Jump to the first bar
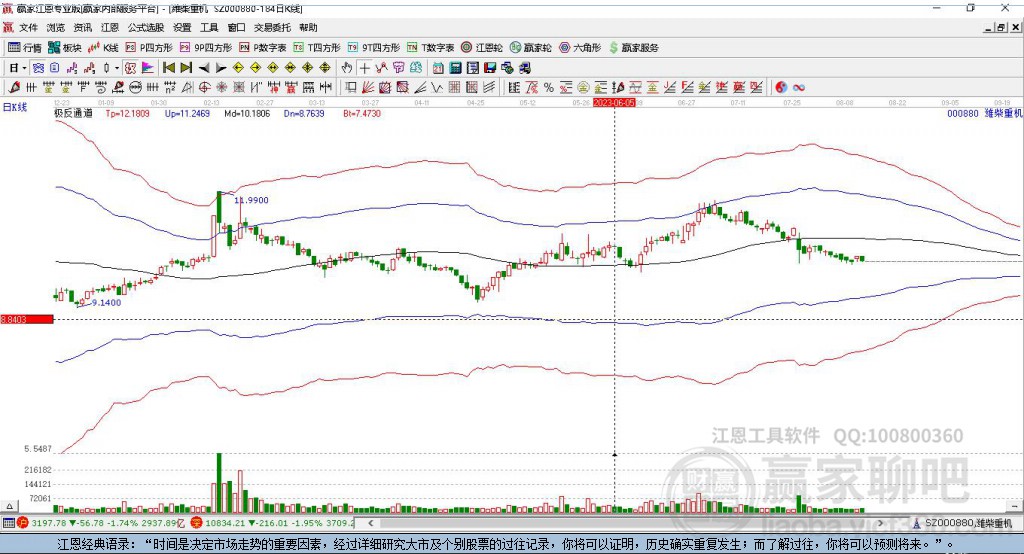This screenshot has height=554, width=1024. (168, 68)
